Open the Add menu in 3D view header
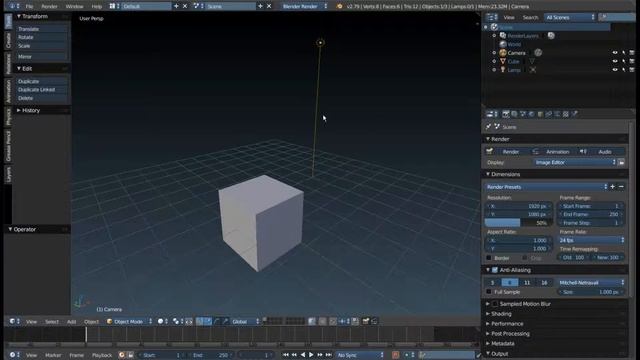640x360 pixels. (x=71, y=322)
